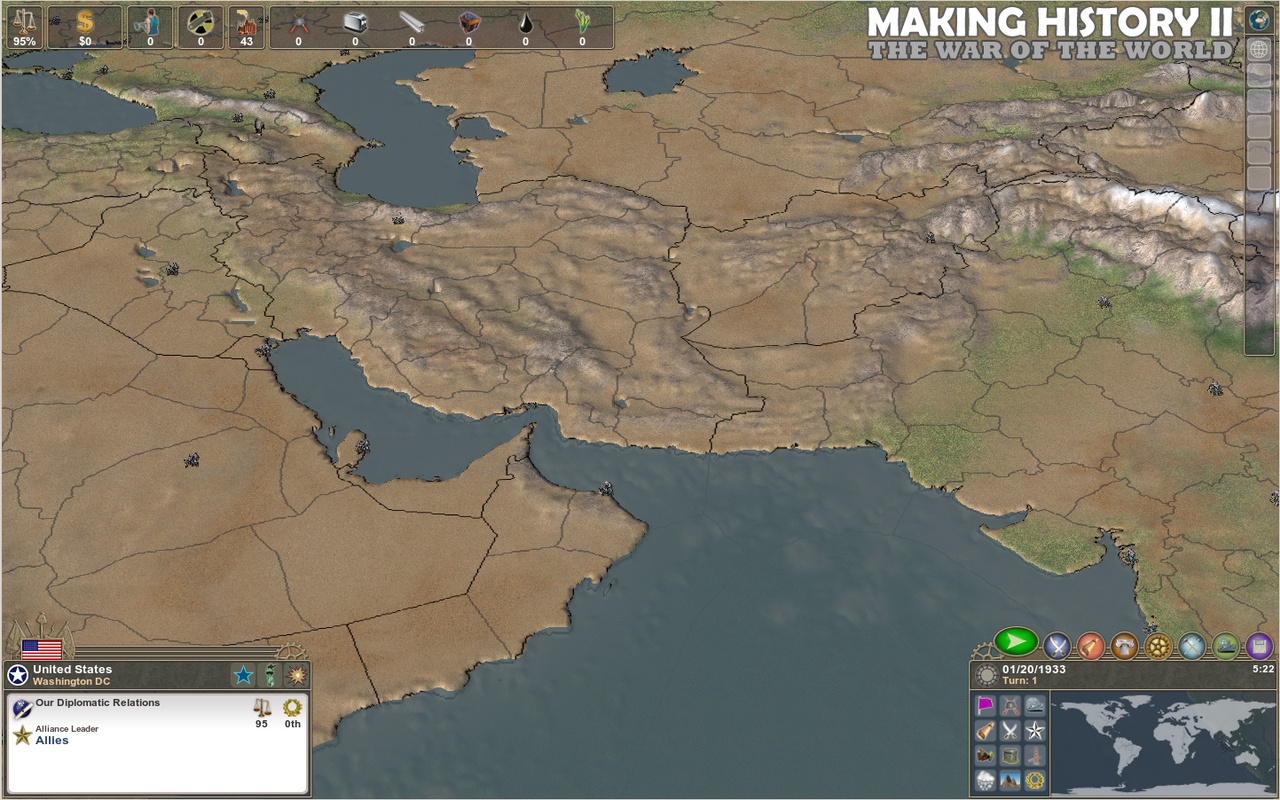
Task: Open the grid map-mode selector below the globe
Action: pyautogui.click(x=1258, y=48)
